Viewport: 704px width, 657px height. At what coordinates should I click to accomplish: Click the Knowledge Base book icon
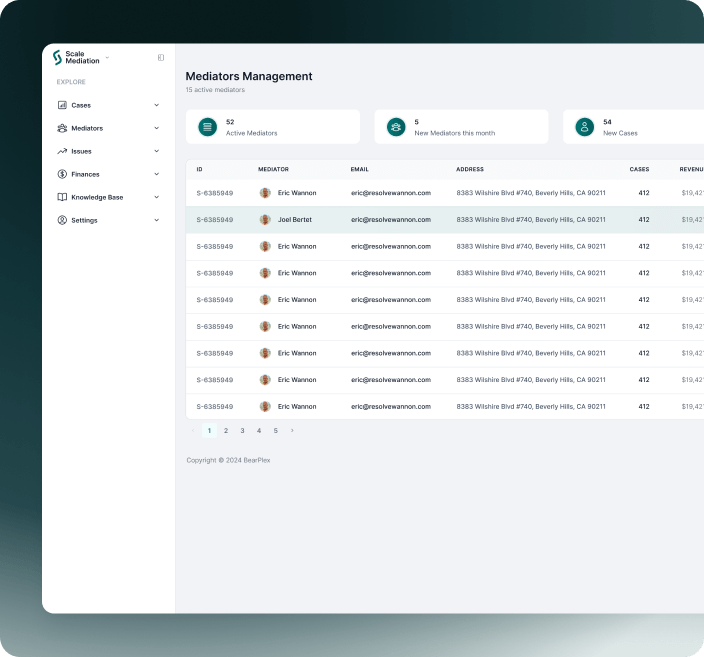tap(62, 197)
